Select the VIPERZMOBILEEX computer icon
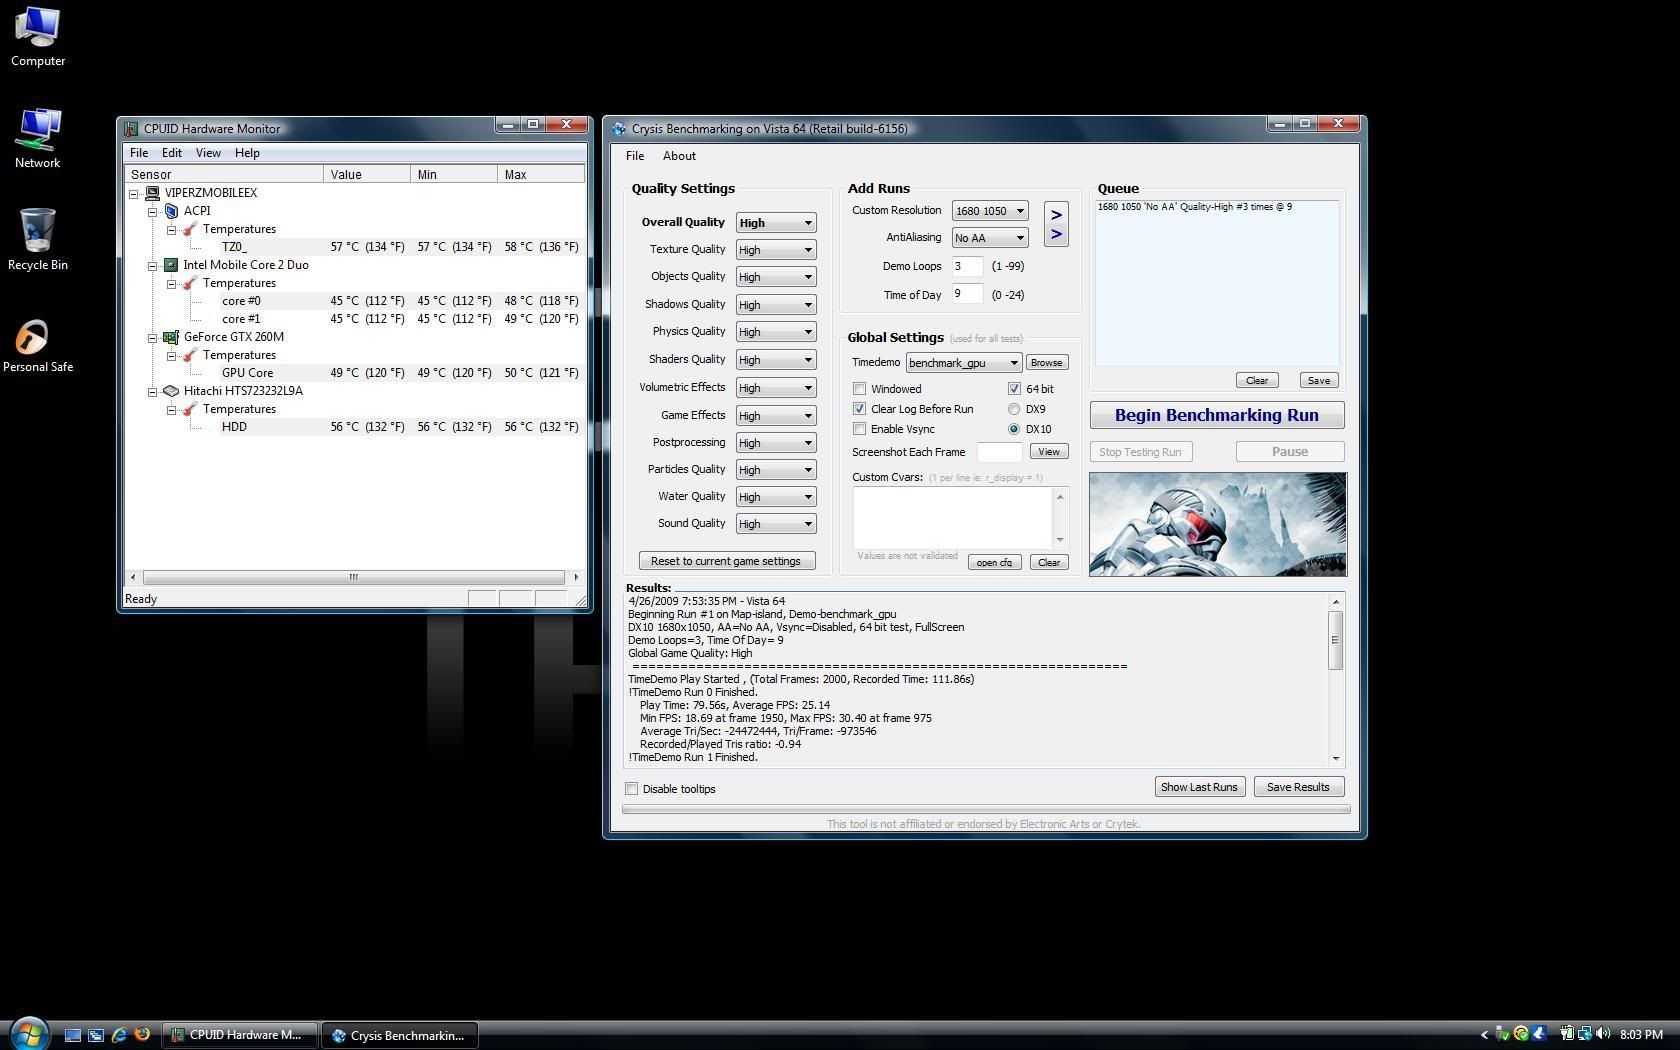 [x=152, y=193]
